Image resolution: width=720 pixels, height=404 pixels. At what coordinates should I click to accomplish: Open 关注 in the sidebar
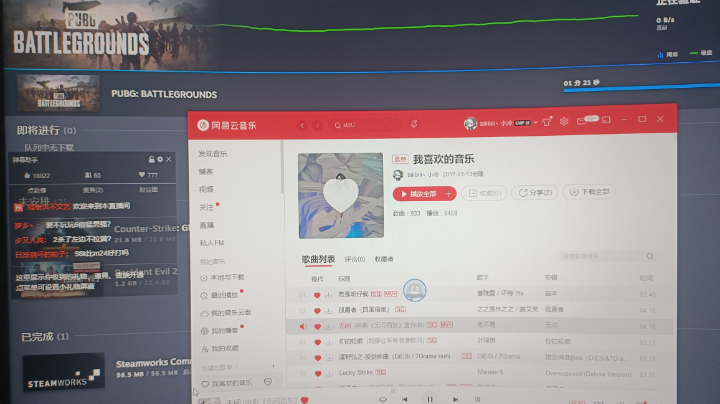click(207, 207)
